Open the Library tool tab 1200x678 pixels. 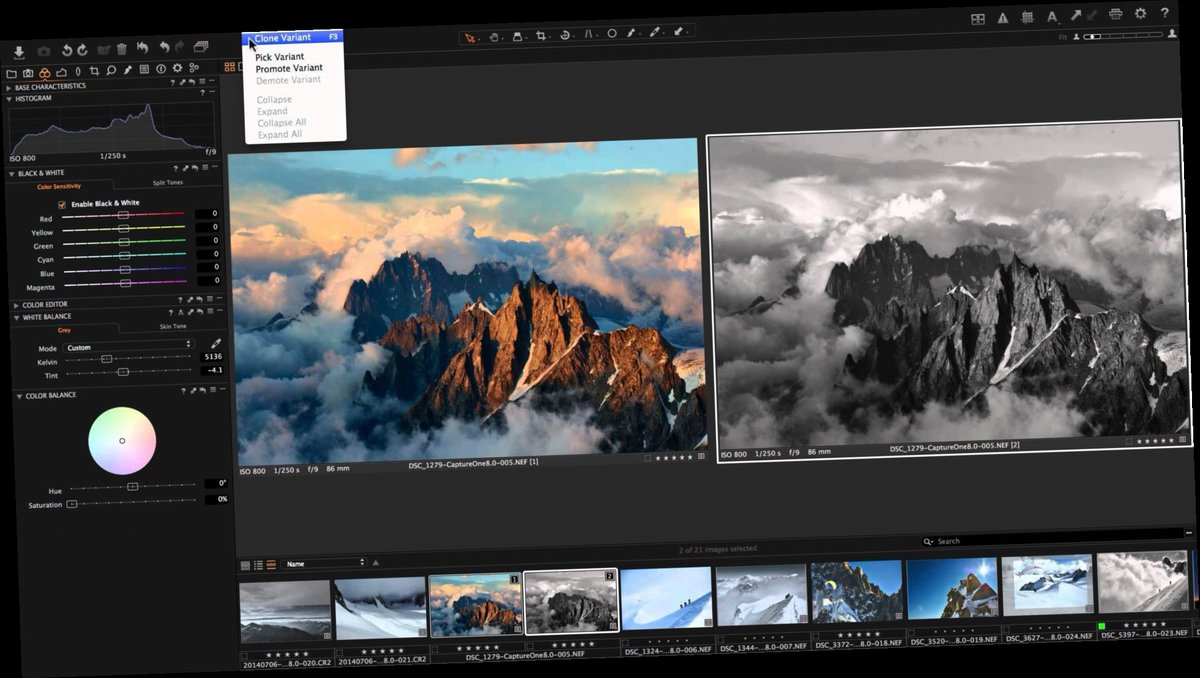pyautogui.click(x=12, y=73)
